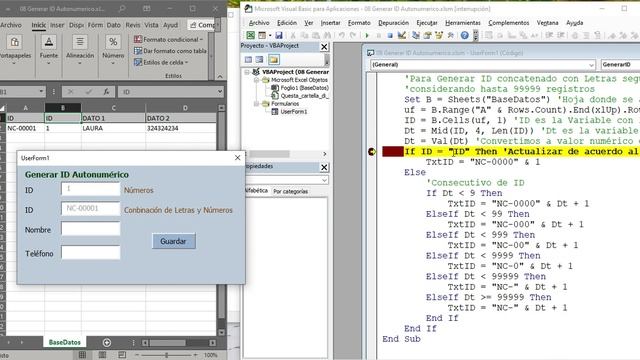
Task: Click the Find binoculars icon in VBA toolbar
Action: click(327, 36)
